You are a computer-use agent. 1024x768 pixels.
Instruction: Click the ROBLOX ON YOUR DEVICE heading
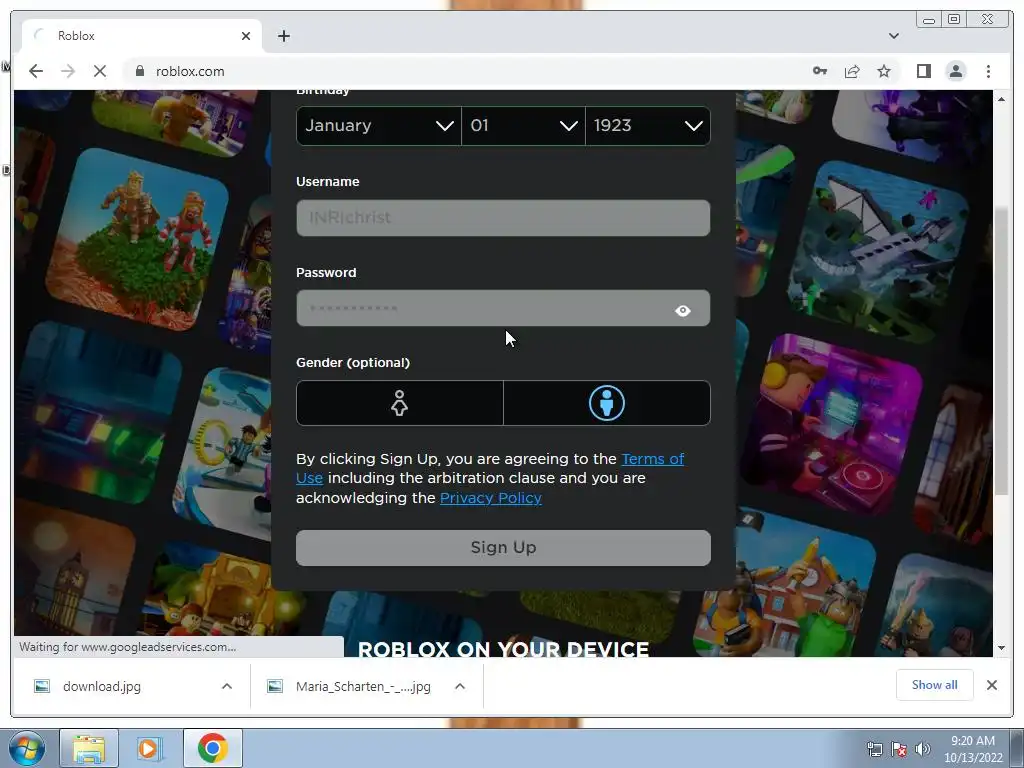click(x=504, y=649)
